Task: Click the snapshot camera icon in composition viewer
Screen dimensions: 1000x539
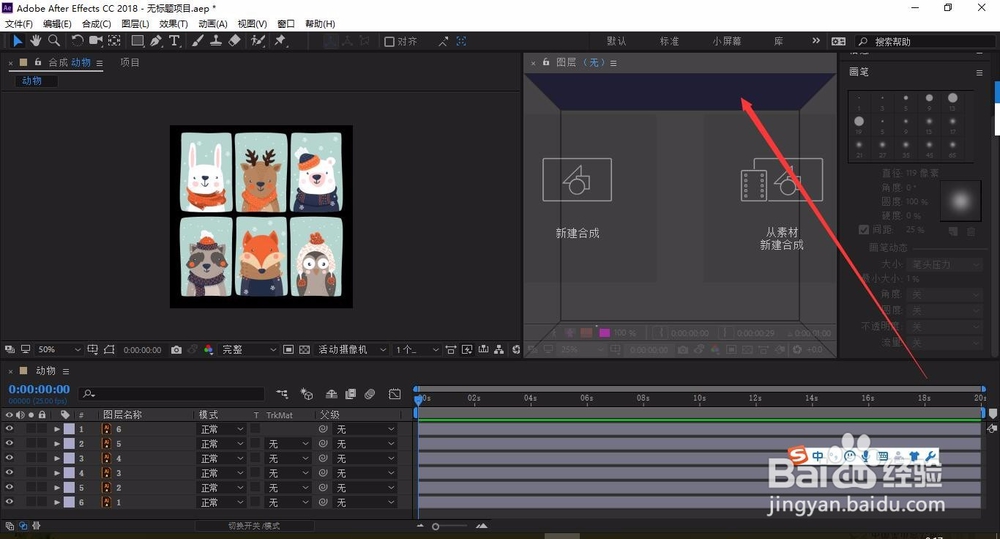Action: click(176, 350)
